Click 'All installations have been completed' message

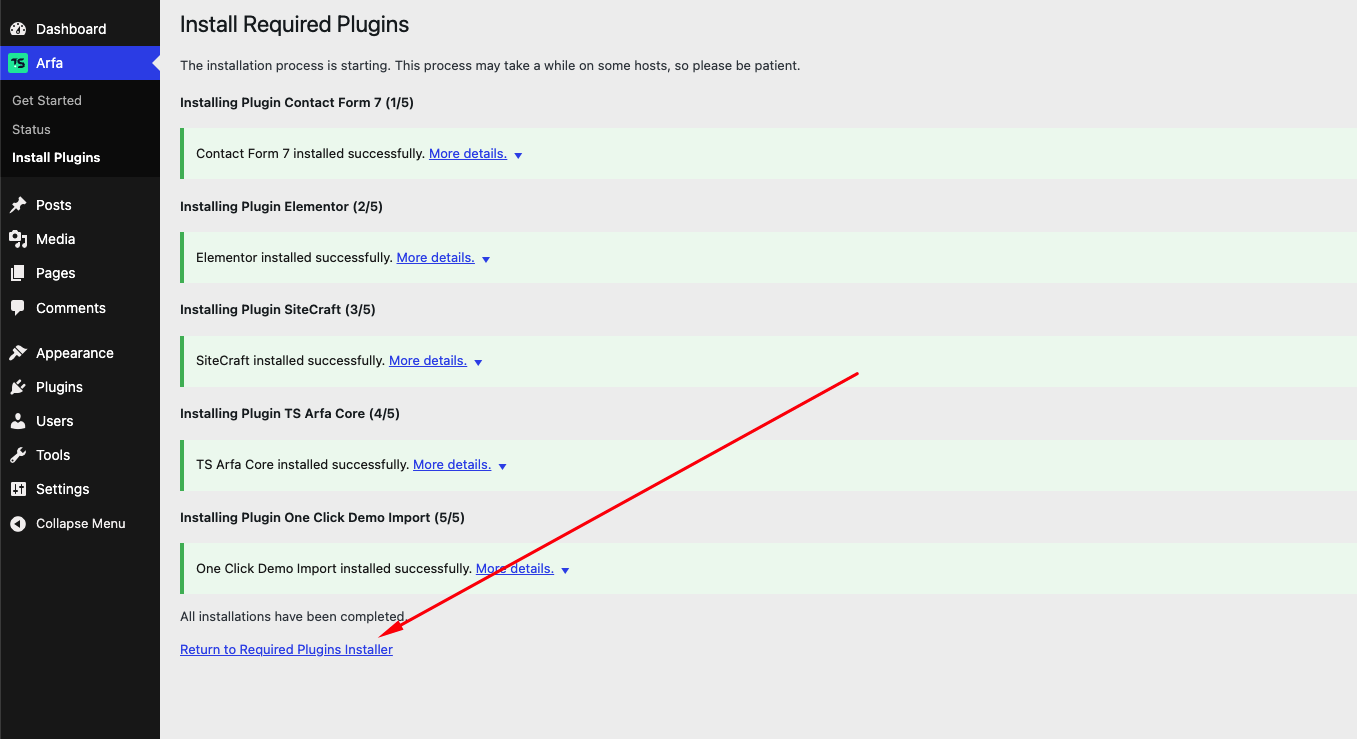(293, 616)
